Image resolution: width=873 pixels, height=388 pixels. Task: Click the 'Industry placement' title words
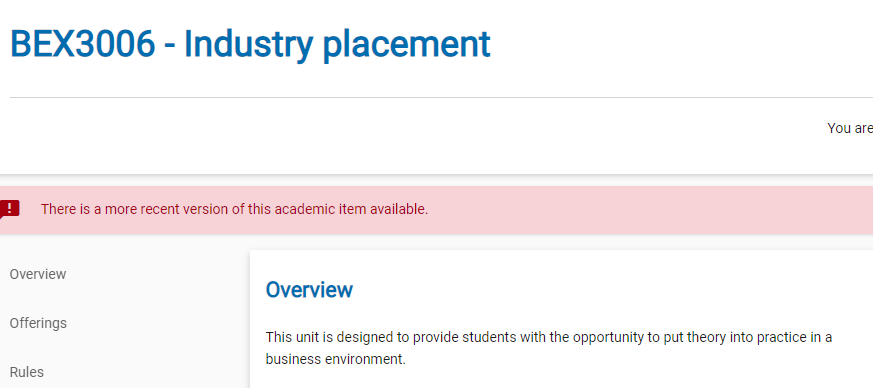(337, 45)
